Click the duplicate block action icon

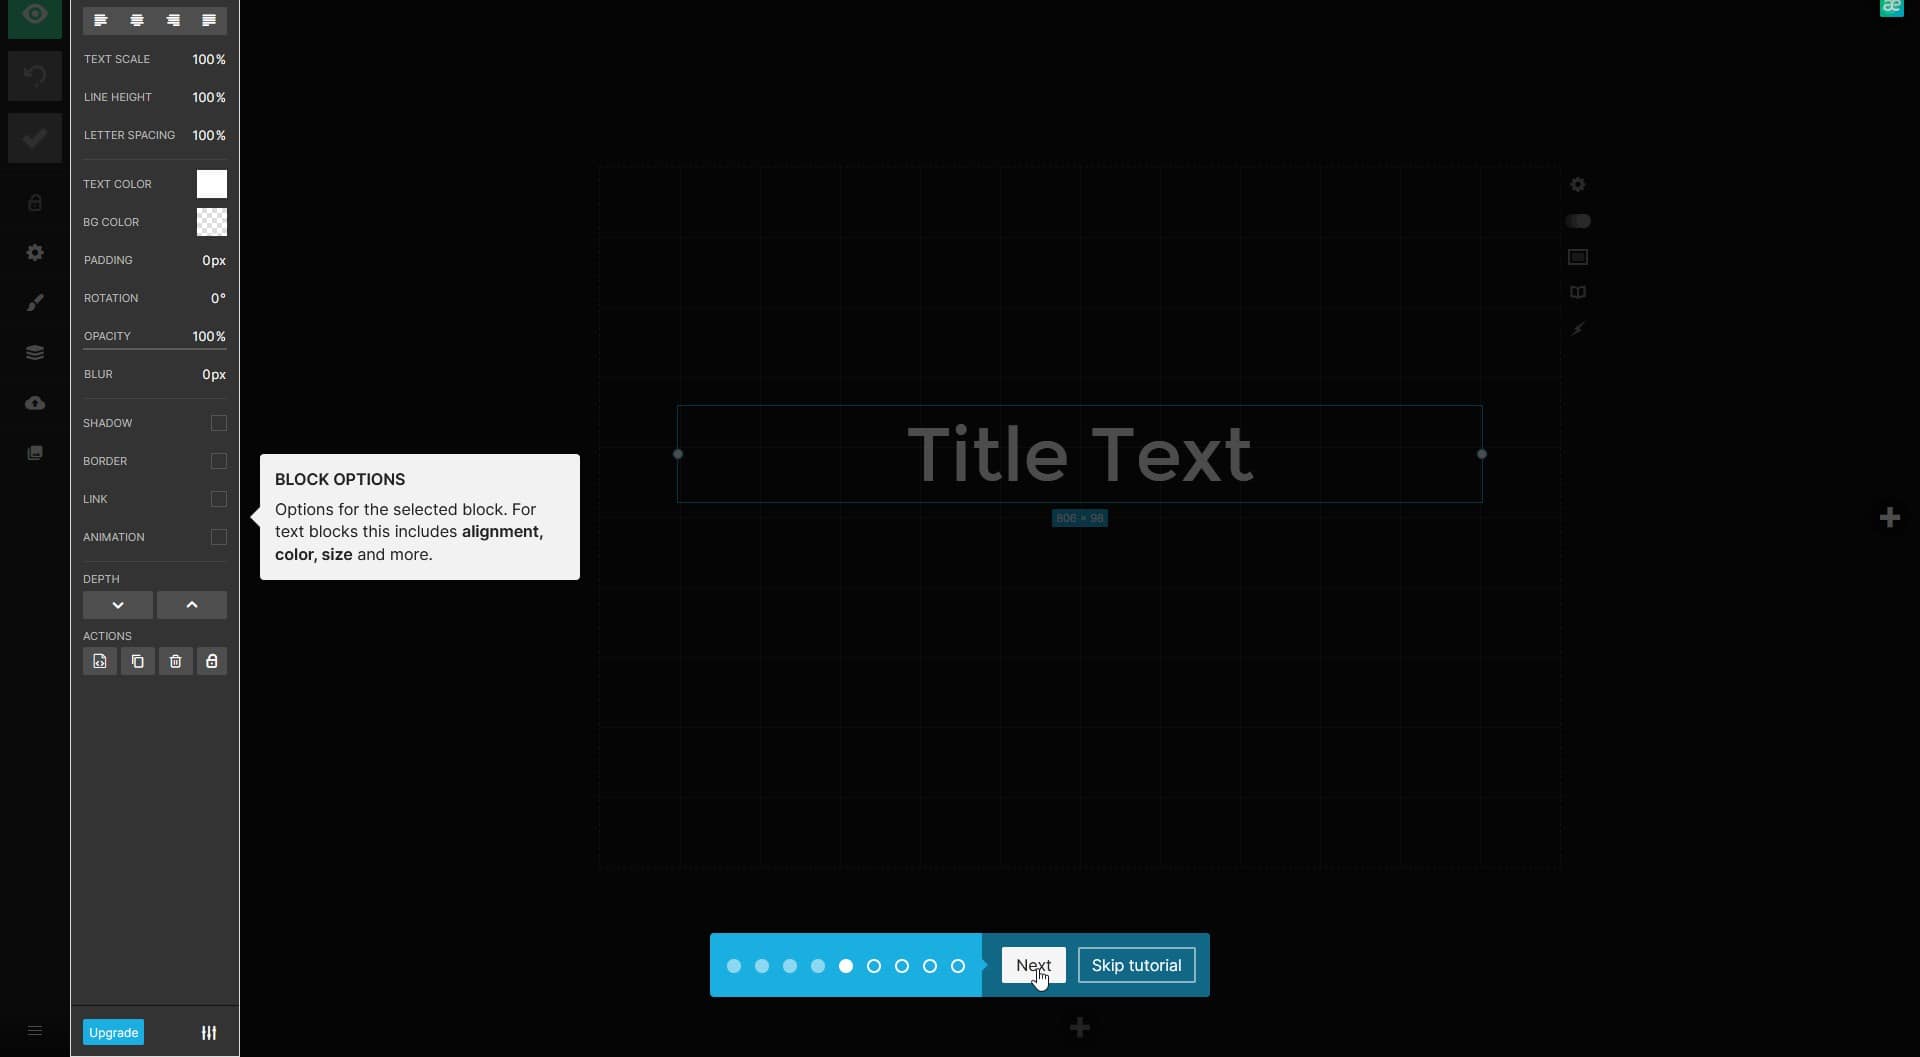coord(138,661)
